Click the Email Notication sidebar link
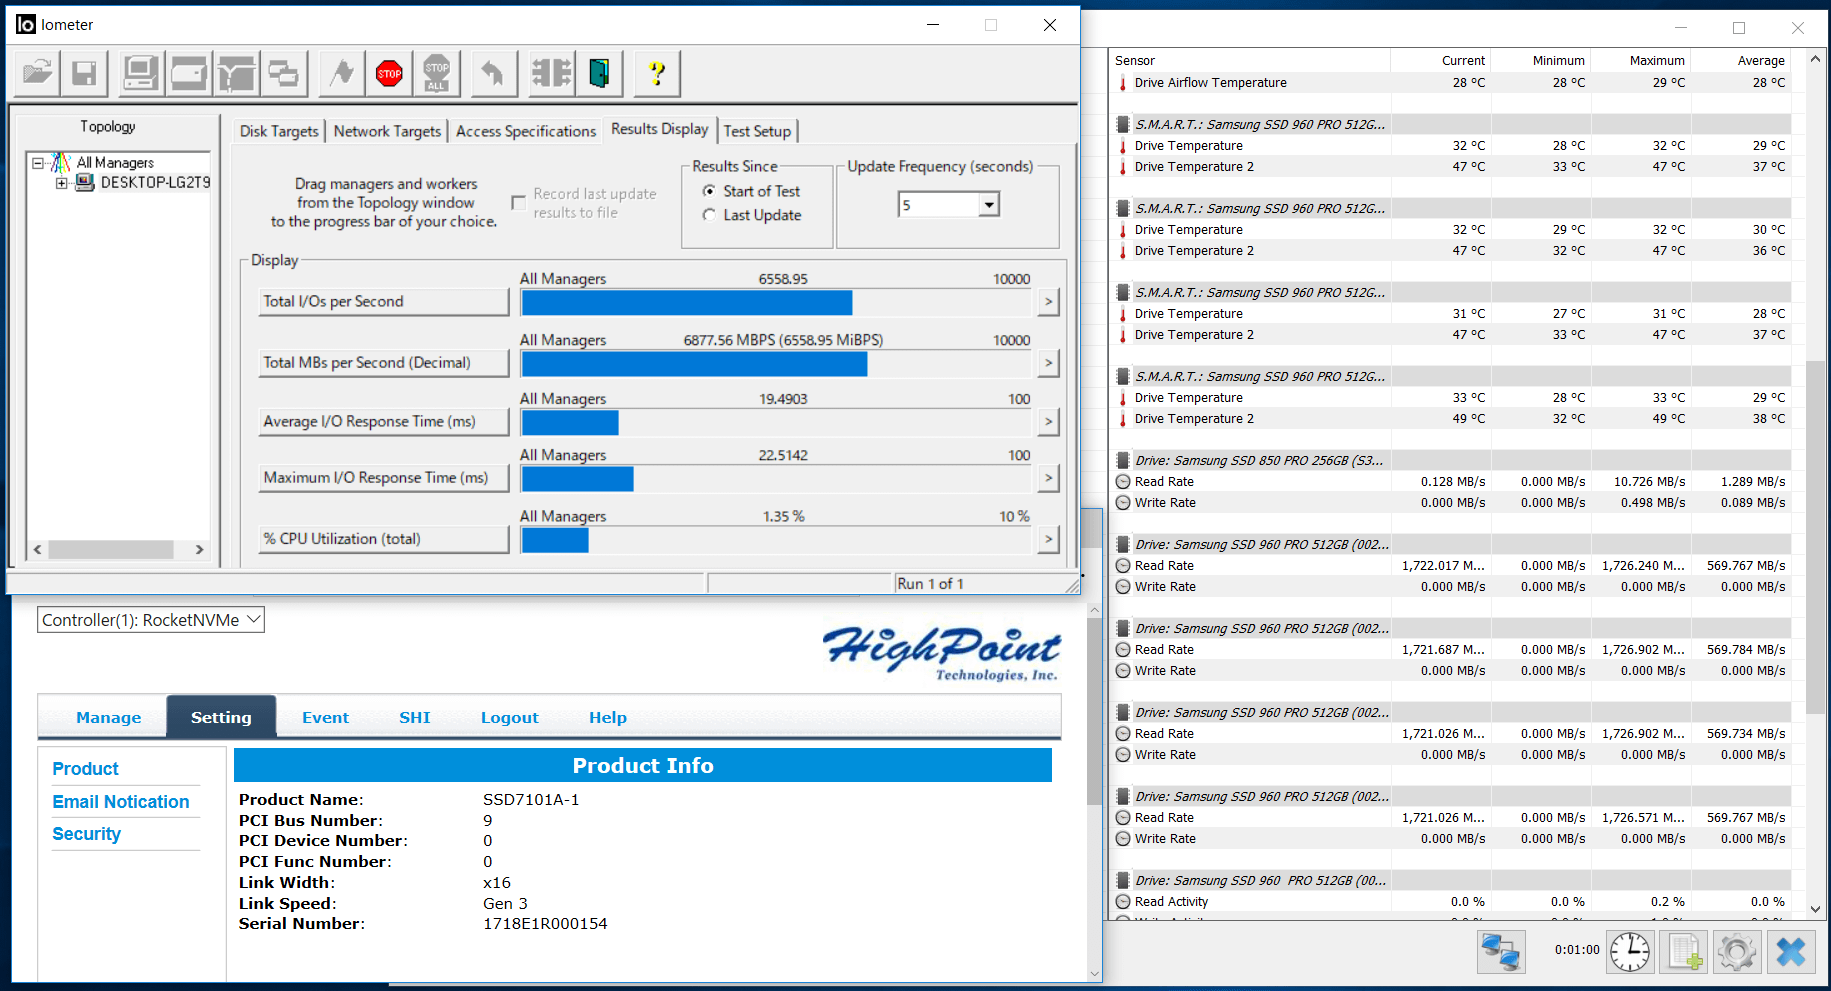This screenshot has height=991, width=1831. (121, 802)
